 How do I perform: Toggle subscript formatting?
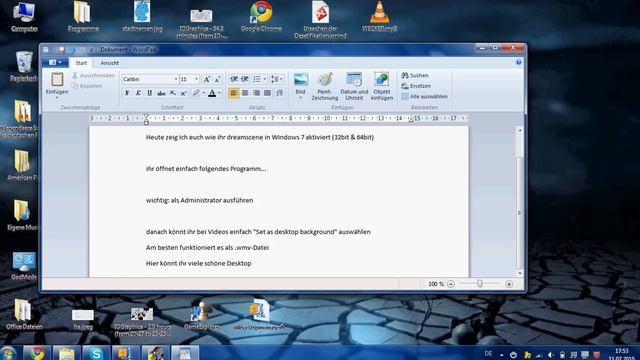coord(173,93)
